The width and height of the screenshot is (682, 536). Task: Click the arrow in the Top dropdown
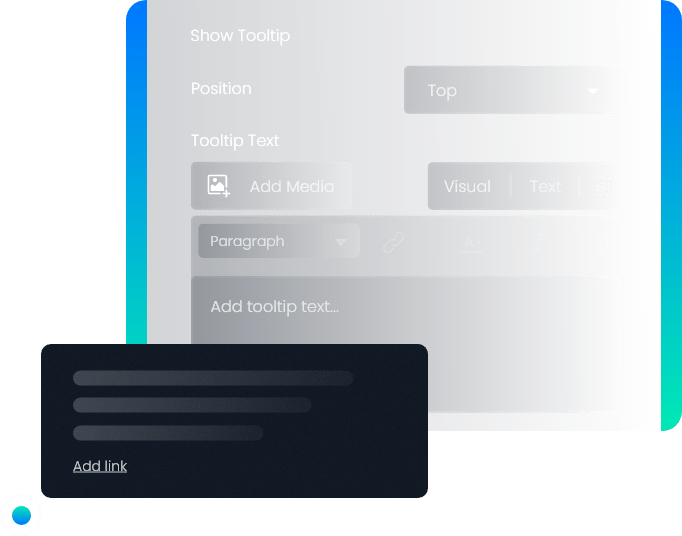tap(592, 91)
